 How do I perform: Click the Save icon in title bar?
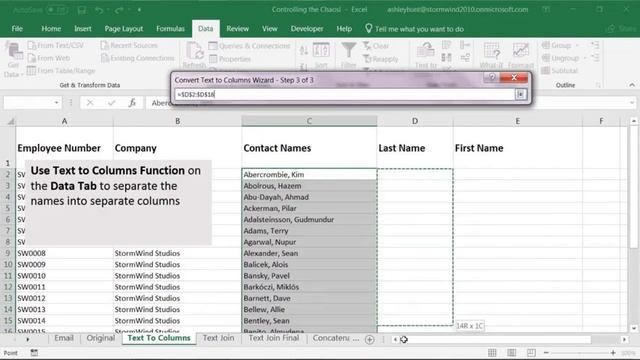(82, 9)
